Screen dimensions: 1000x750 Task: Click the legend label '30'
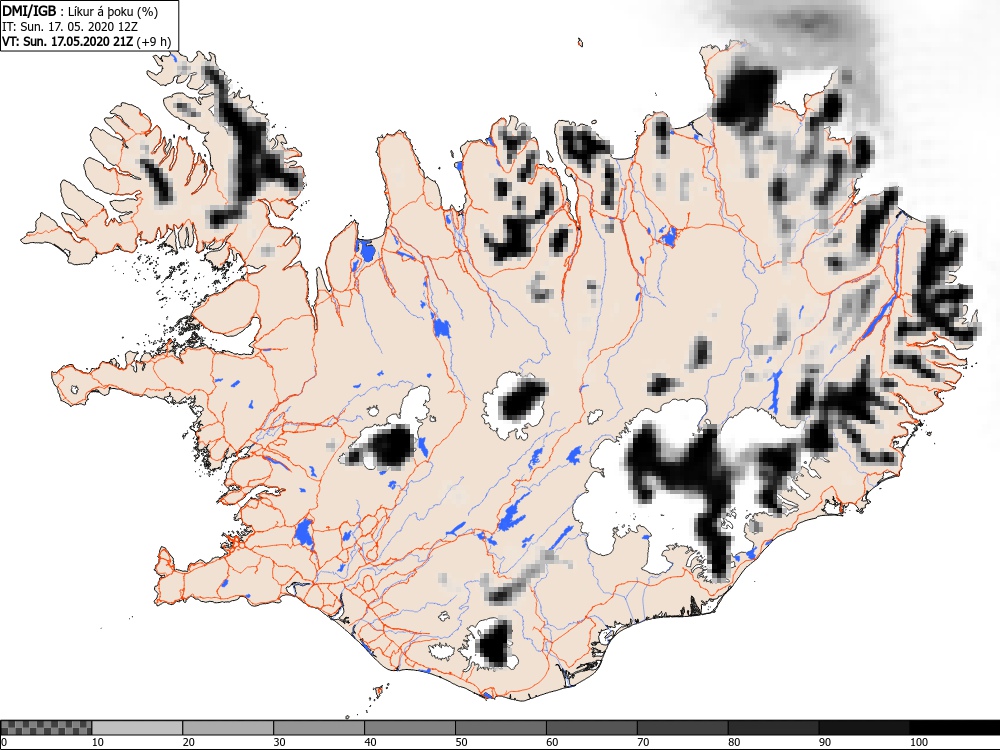pyautogui.click(x=279, y=742)
